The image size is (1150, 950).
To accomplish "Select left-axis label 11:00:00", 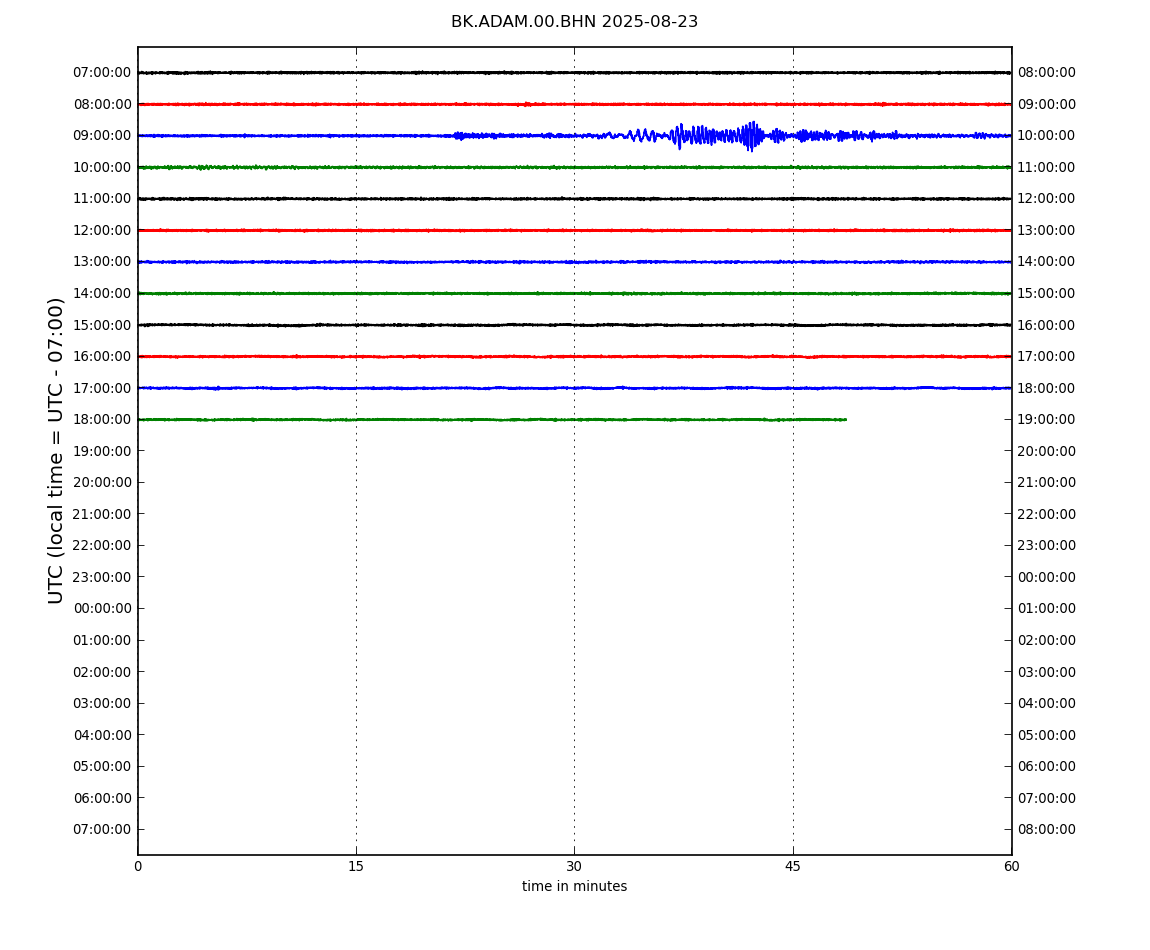I will pyautogui.click(x=102, y=199).
